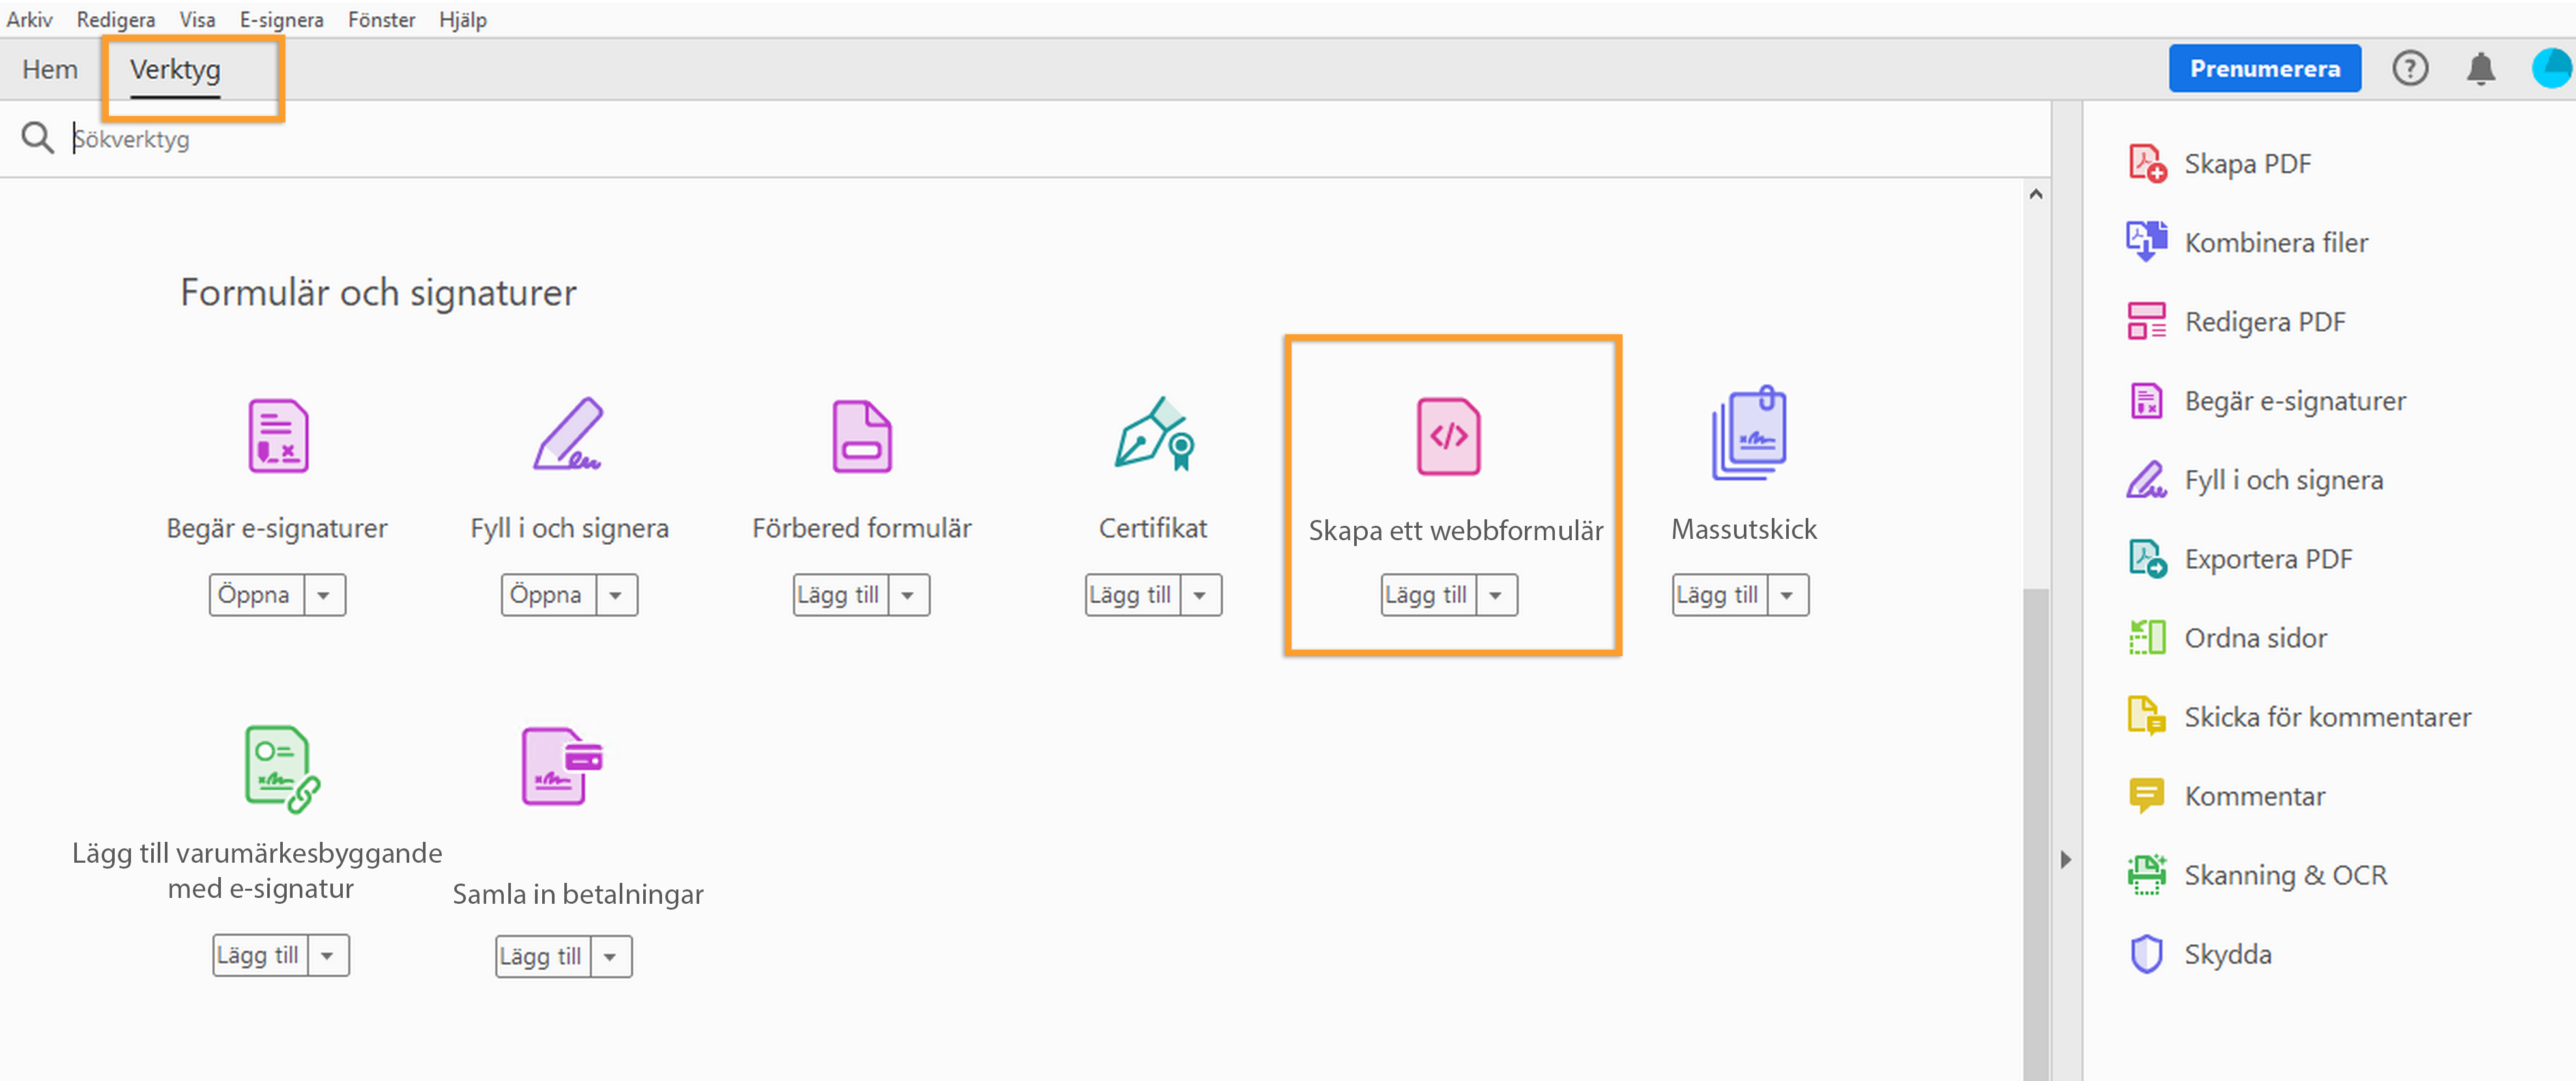This screenshot has height=1081, width=2576.
Task: Expand dropdown arrow beside Certifikat Lägg till
Action: 1200,595
